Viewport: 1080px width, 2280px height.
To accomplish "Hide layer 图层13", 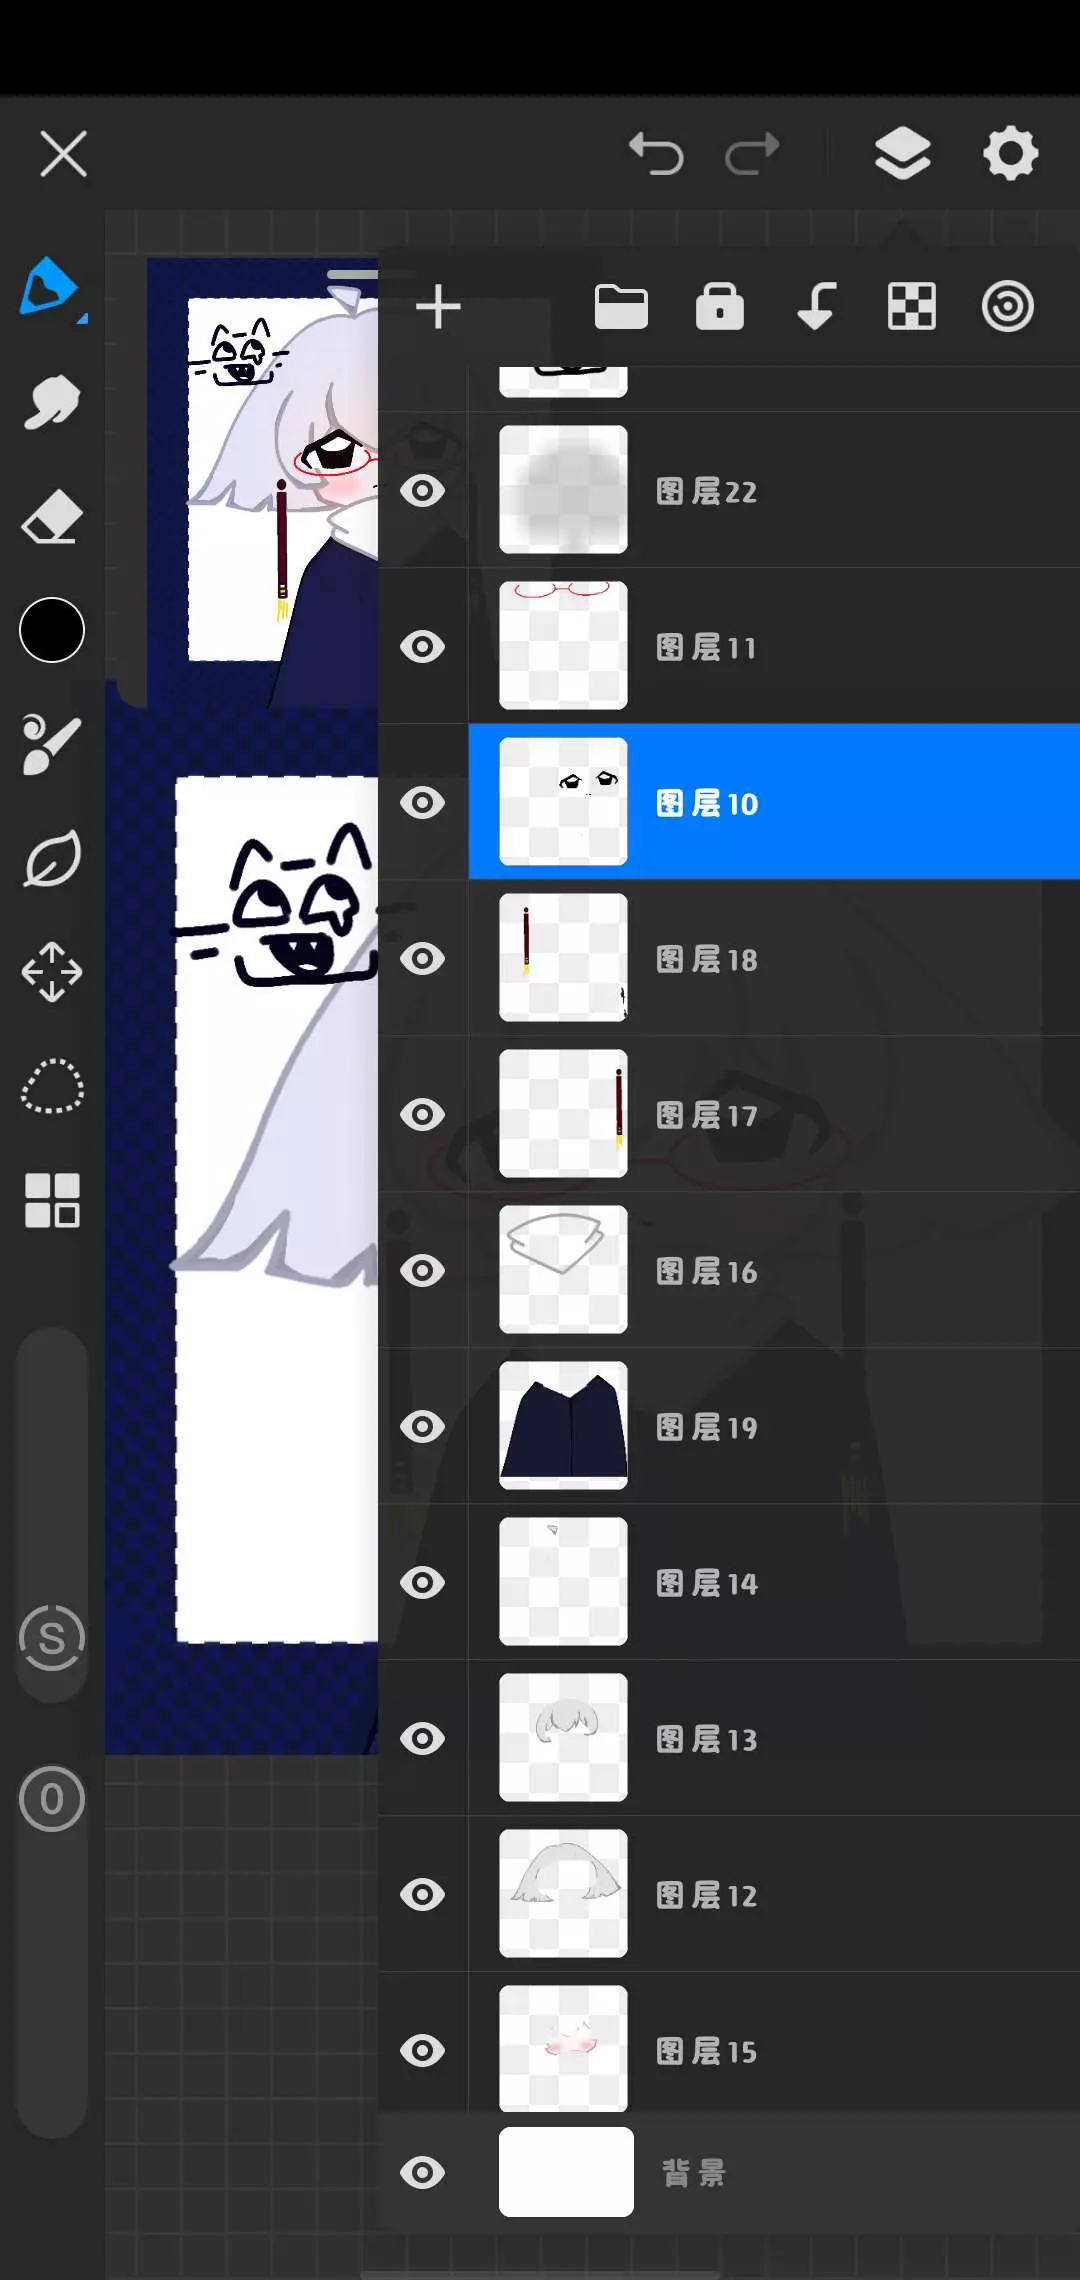I will (423, 1739).
